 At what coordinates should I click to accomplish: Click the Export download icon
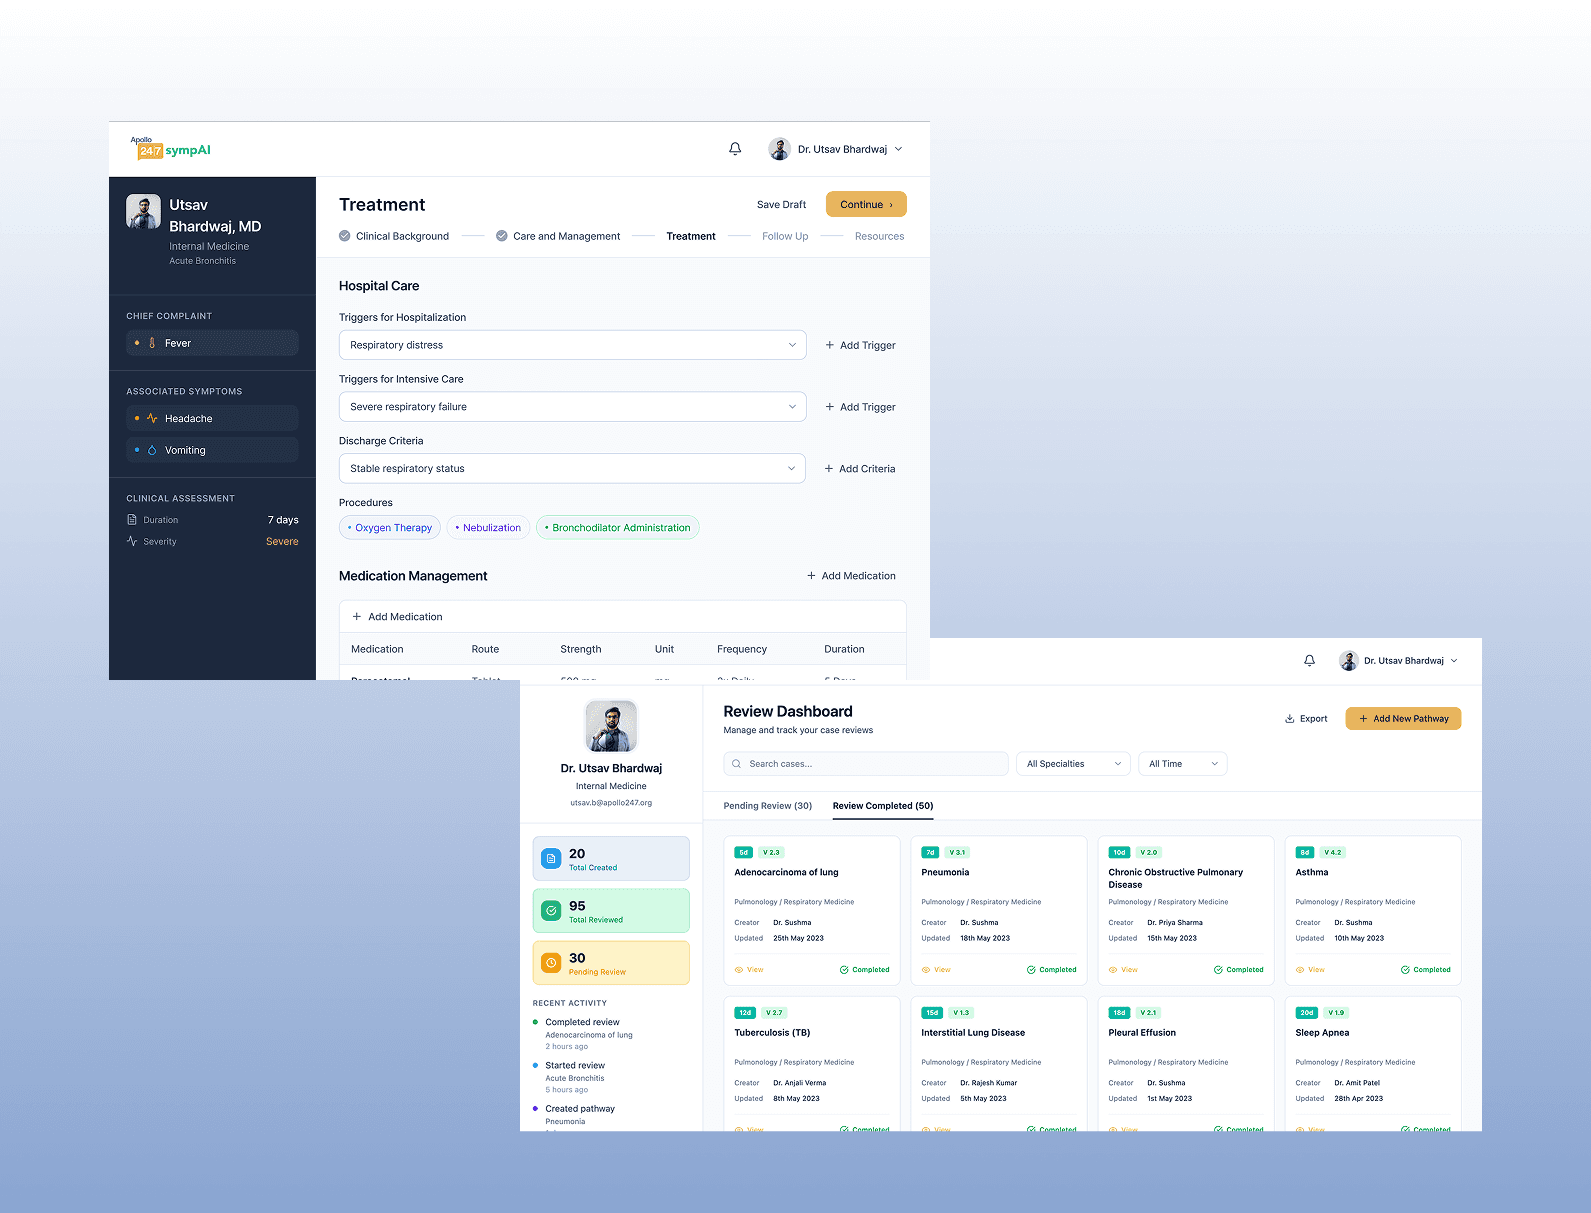[x=1289, y=719]
